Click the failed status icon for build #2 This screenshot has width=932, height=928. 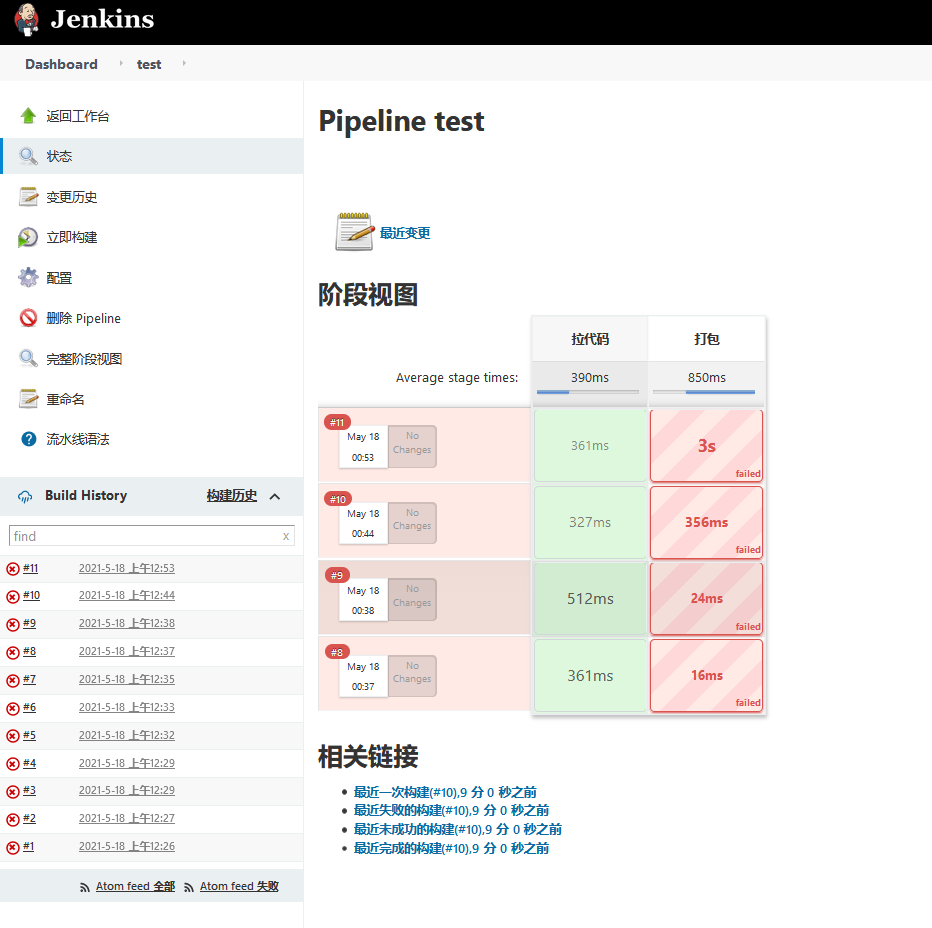click(x=12, y=819)
